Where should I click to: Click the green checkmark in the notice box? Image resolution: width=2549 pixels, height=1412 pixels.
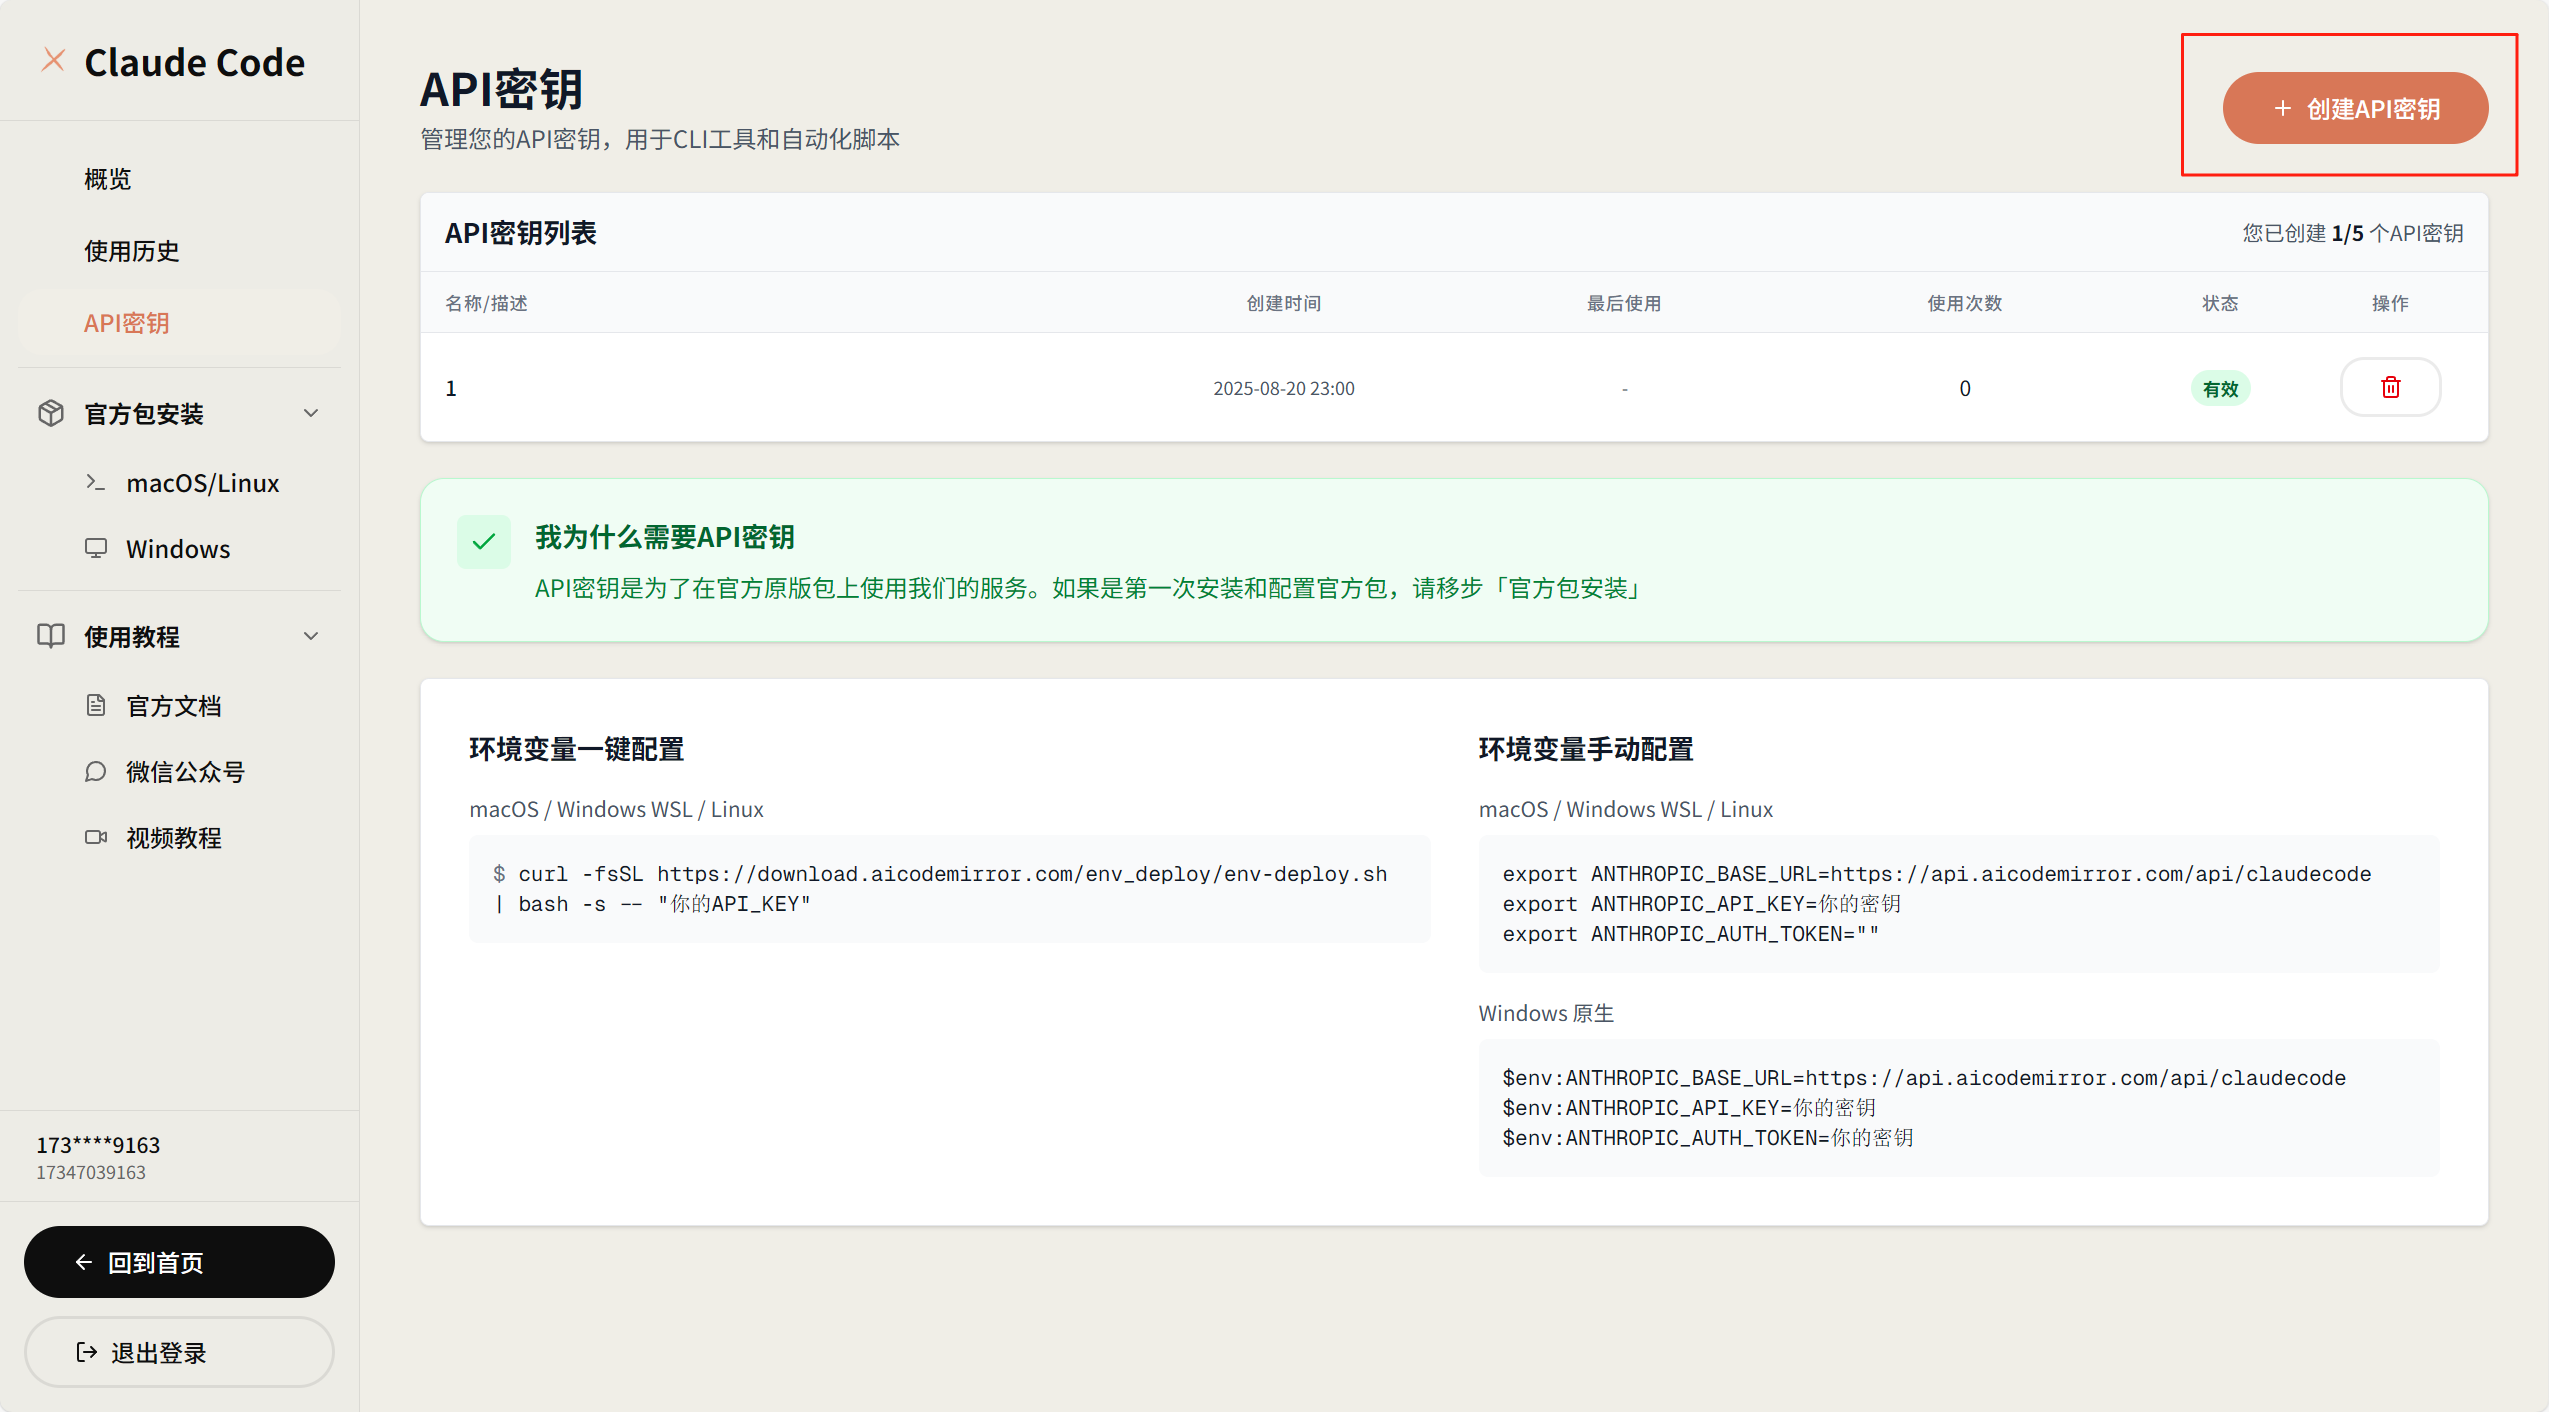click(x=483, y=540)
